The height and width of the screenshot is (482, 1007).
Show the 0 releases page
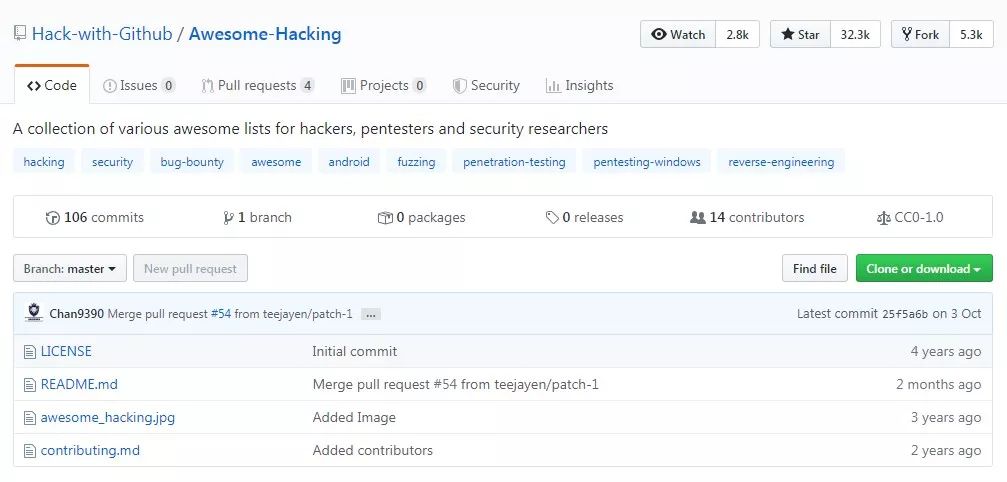click(x=584, y=218)
